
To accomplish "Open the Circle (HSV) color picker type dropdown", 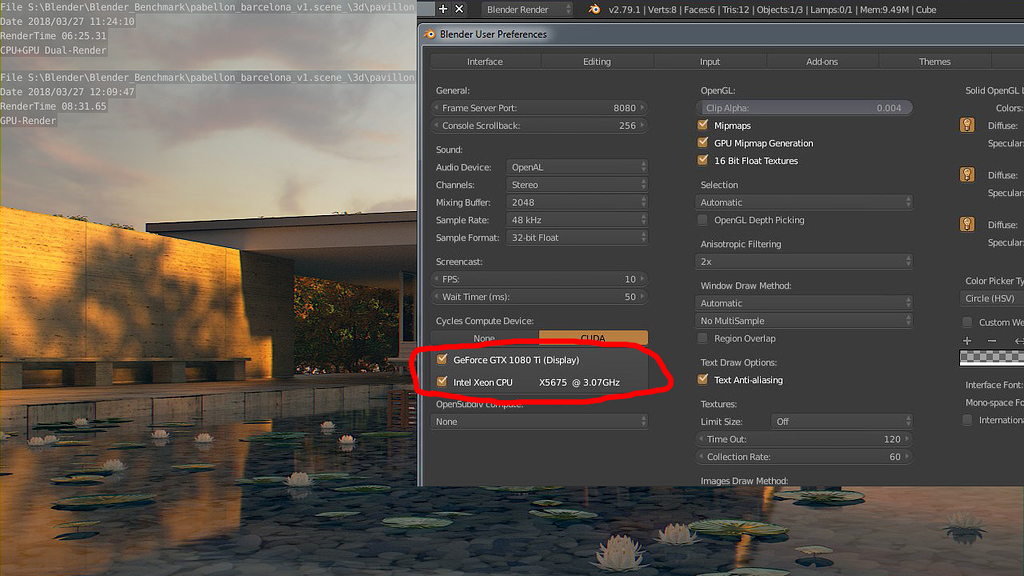I will tap(992, 298).
